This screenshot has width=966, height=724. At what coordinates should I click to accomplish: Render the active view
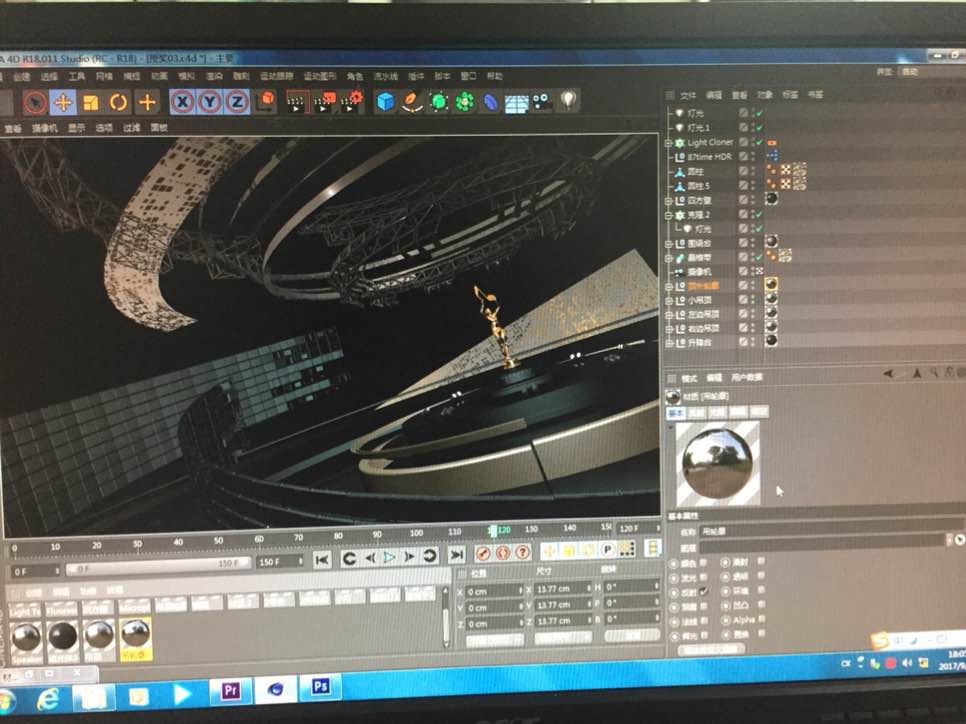(x=296, y=102)
